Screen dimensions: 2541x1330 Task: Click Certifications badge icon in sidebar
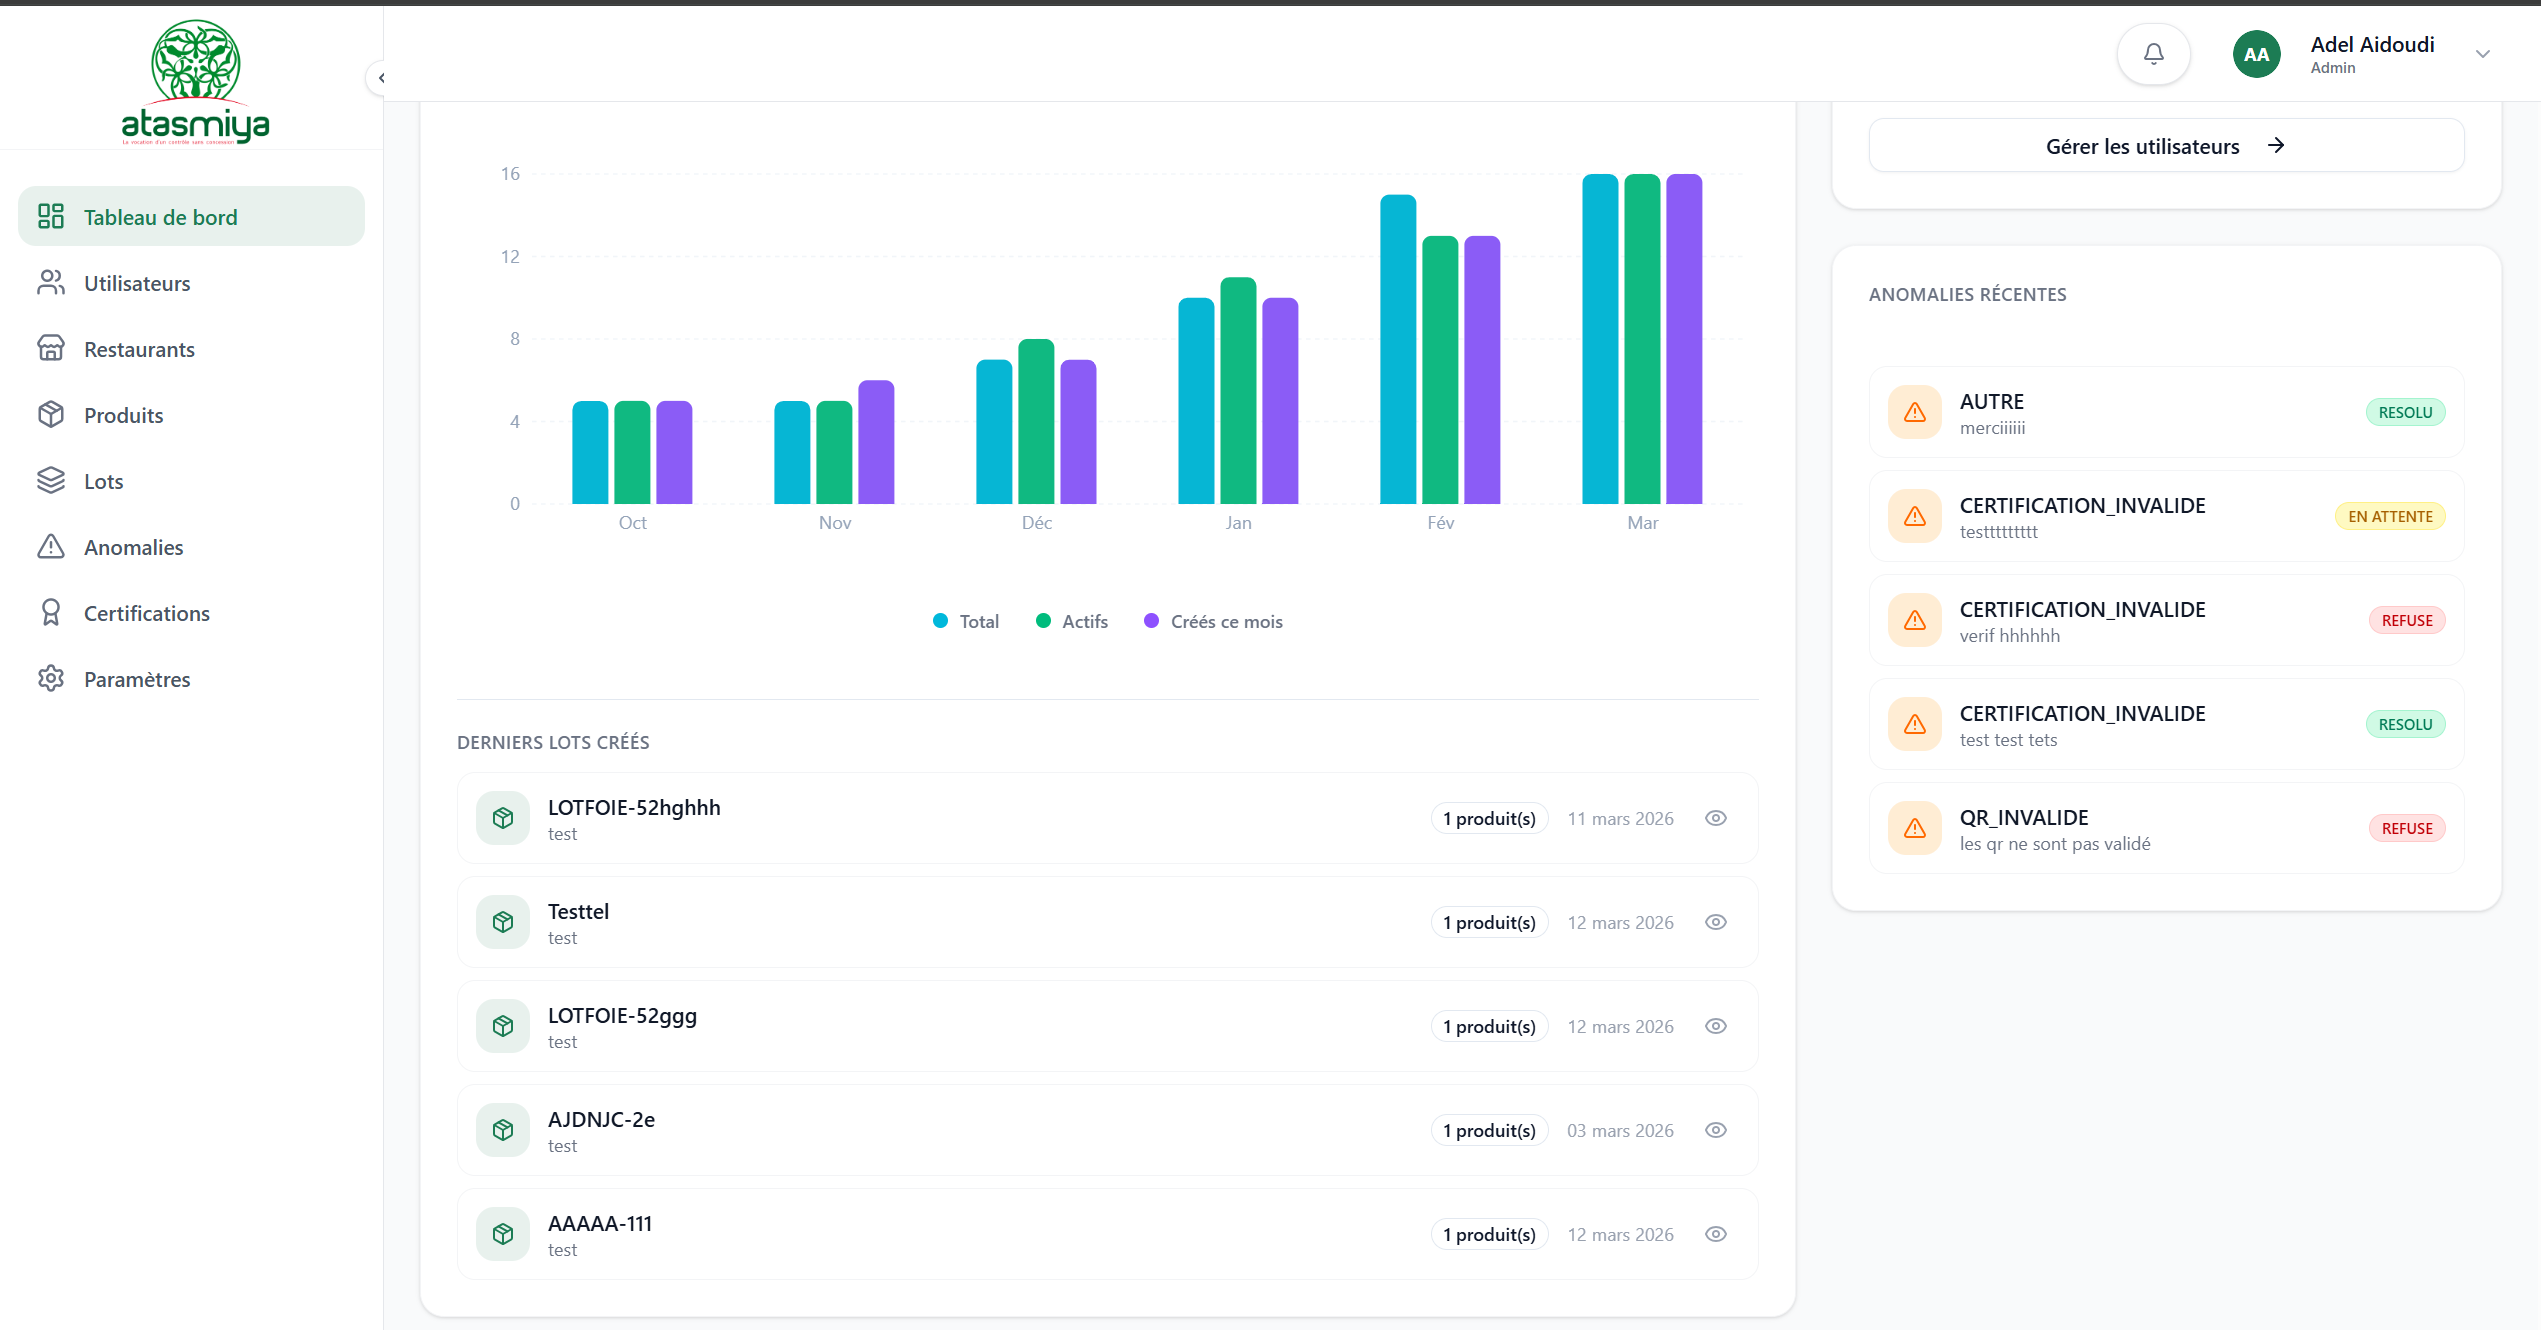tap(51, 612)
